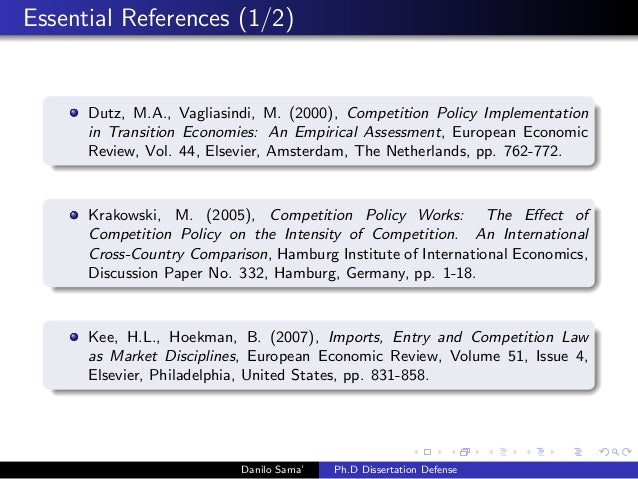This screenshot has height=479, width=638.
Task: Click the Kee, H.L., Hoekman reference text
Action: (x=338, y=356)
